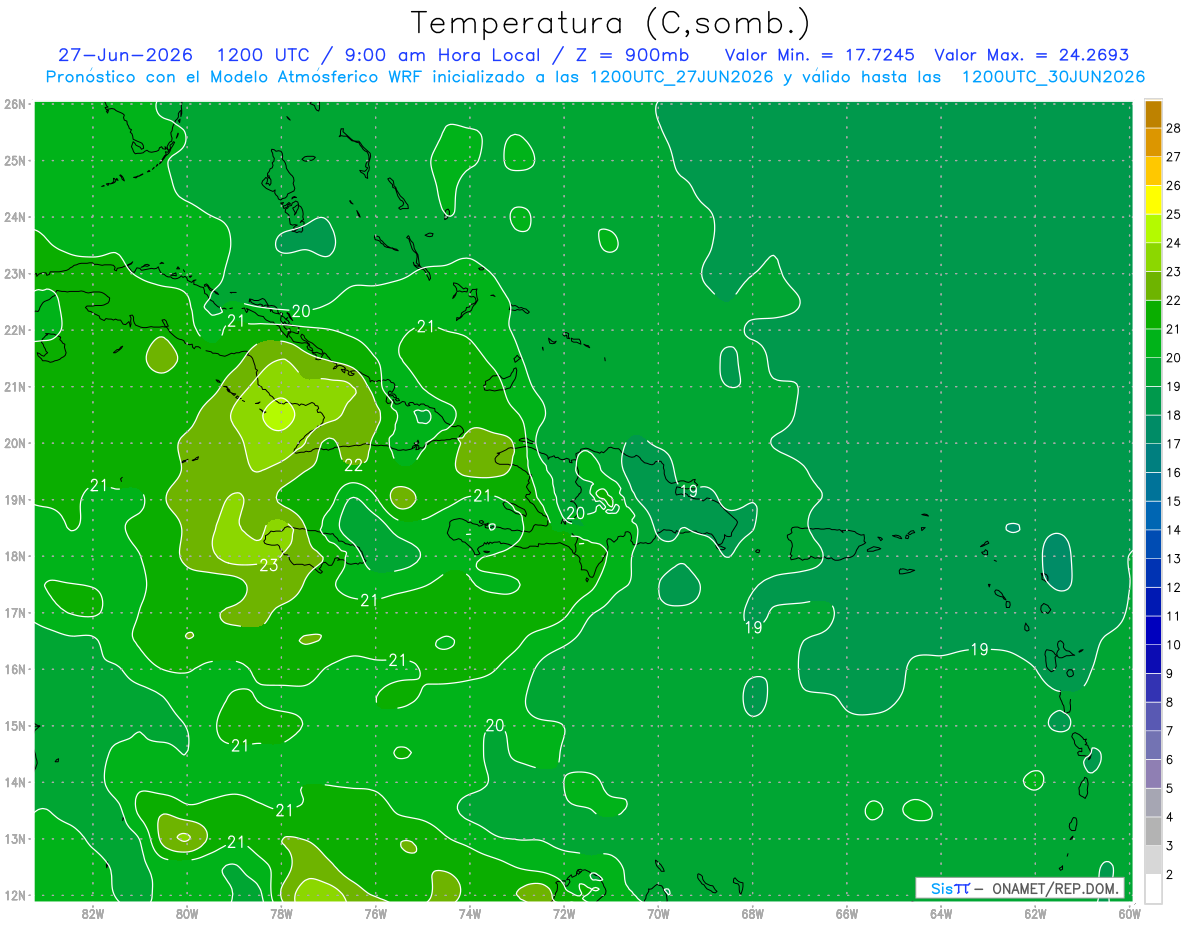Click the title "Temperatura (C,somb.)"

[609, 22]
